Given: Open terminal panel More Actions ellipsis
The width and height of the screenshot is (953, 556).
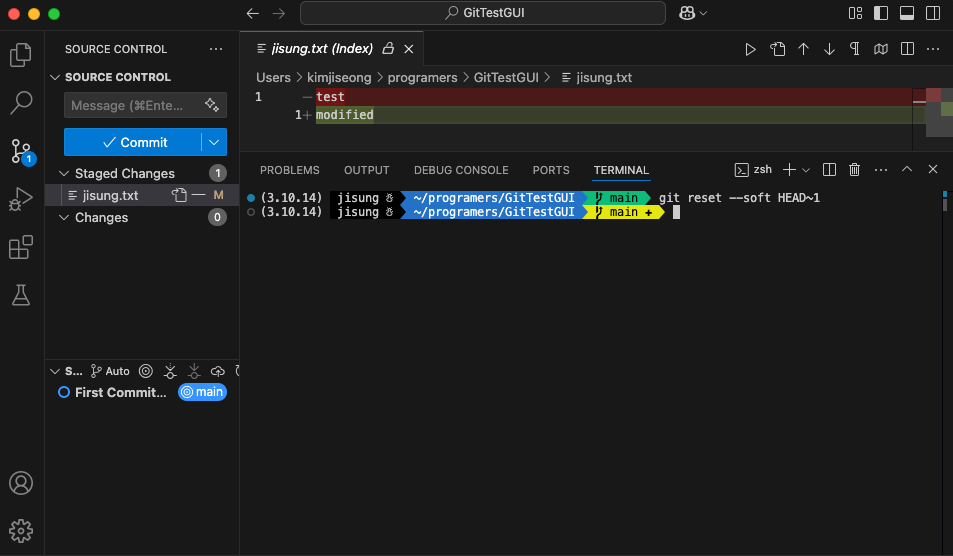Looking at the screenshot, I should tap(881, 170).
